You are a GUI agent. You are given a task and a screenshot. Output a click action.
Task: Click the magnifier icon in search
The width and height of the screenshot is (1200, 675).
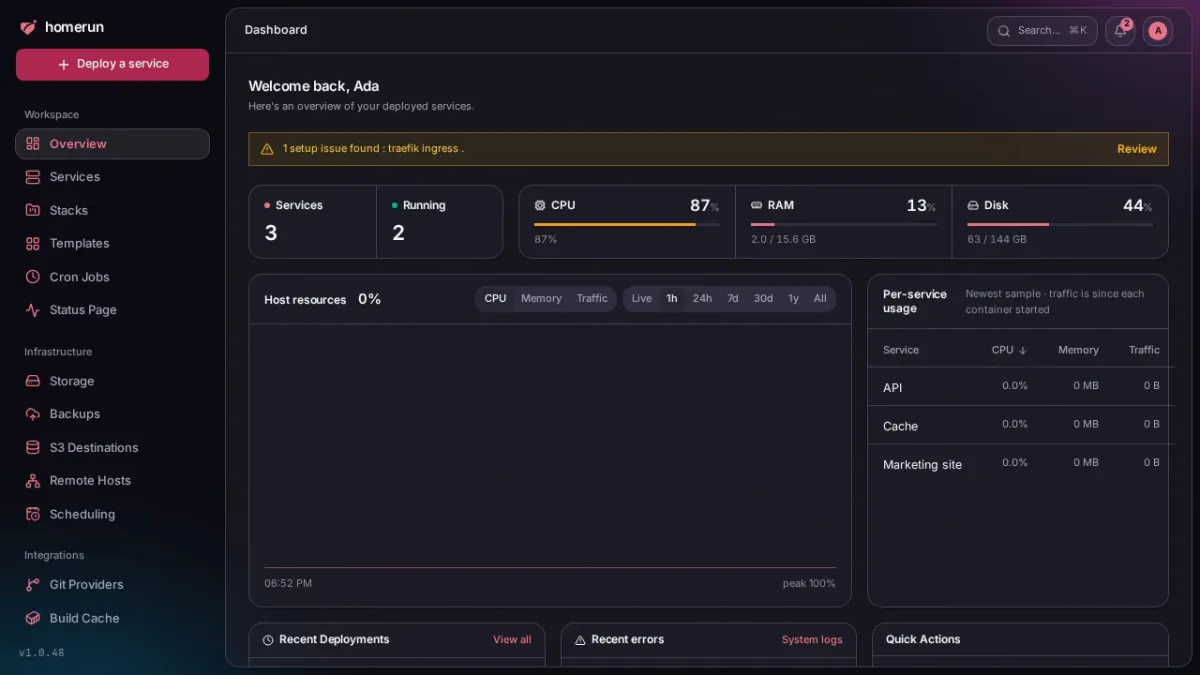pos(1004,31)
